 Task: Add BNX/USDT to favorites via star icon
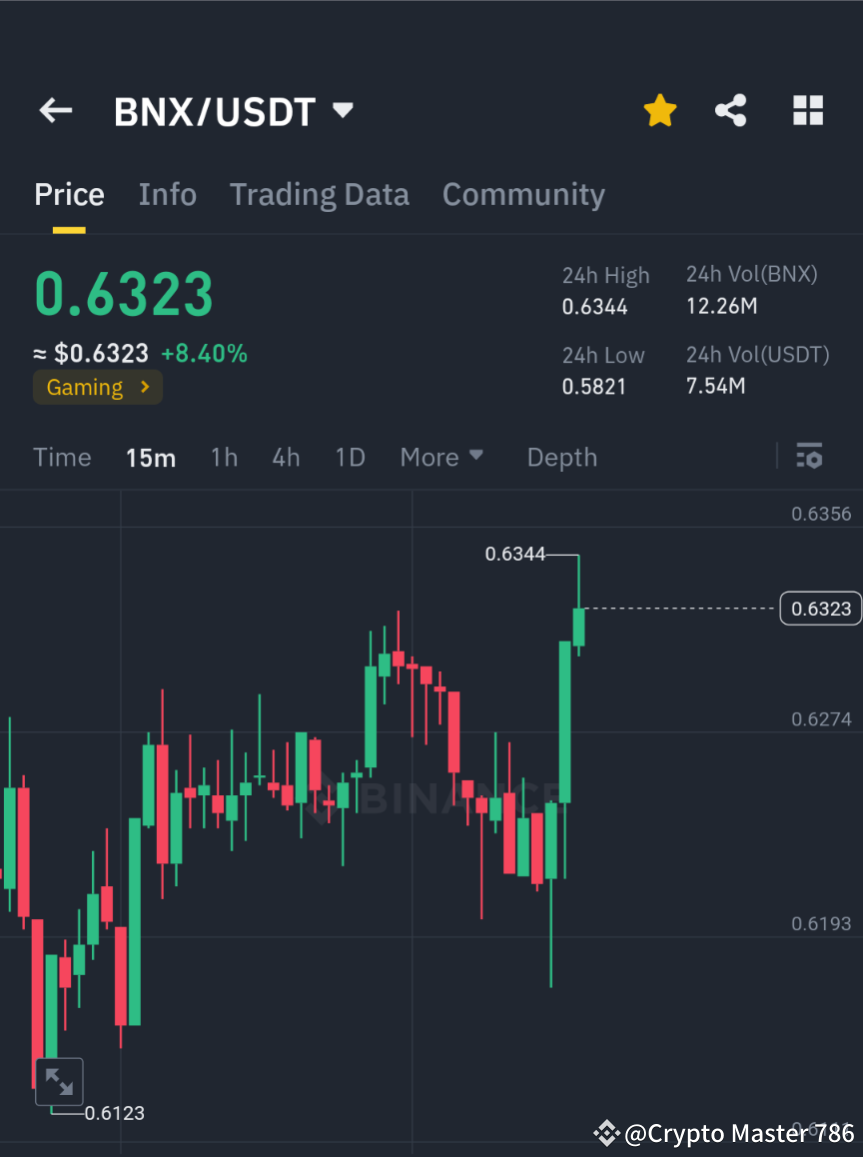[x=659, y=110]
